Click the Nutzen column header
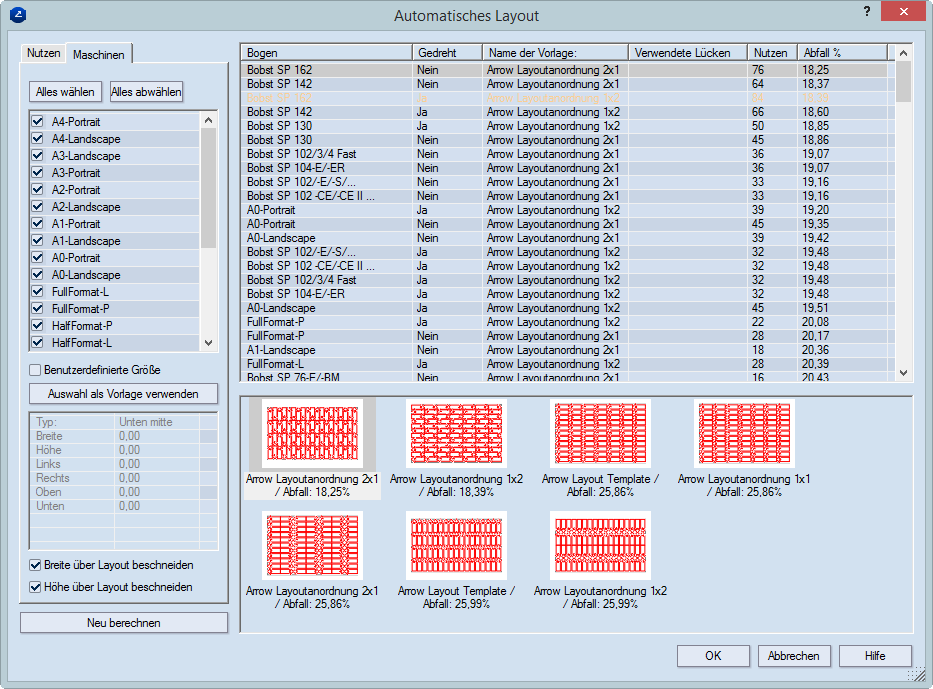Viewport: 933px width, 689px height. [771, 52]
